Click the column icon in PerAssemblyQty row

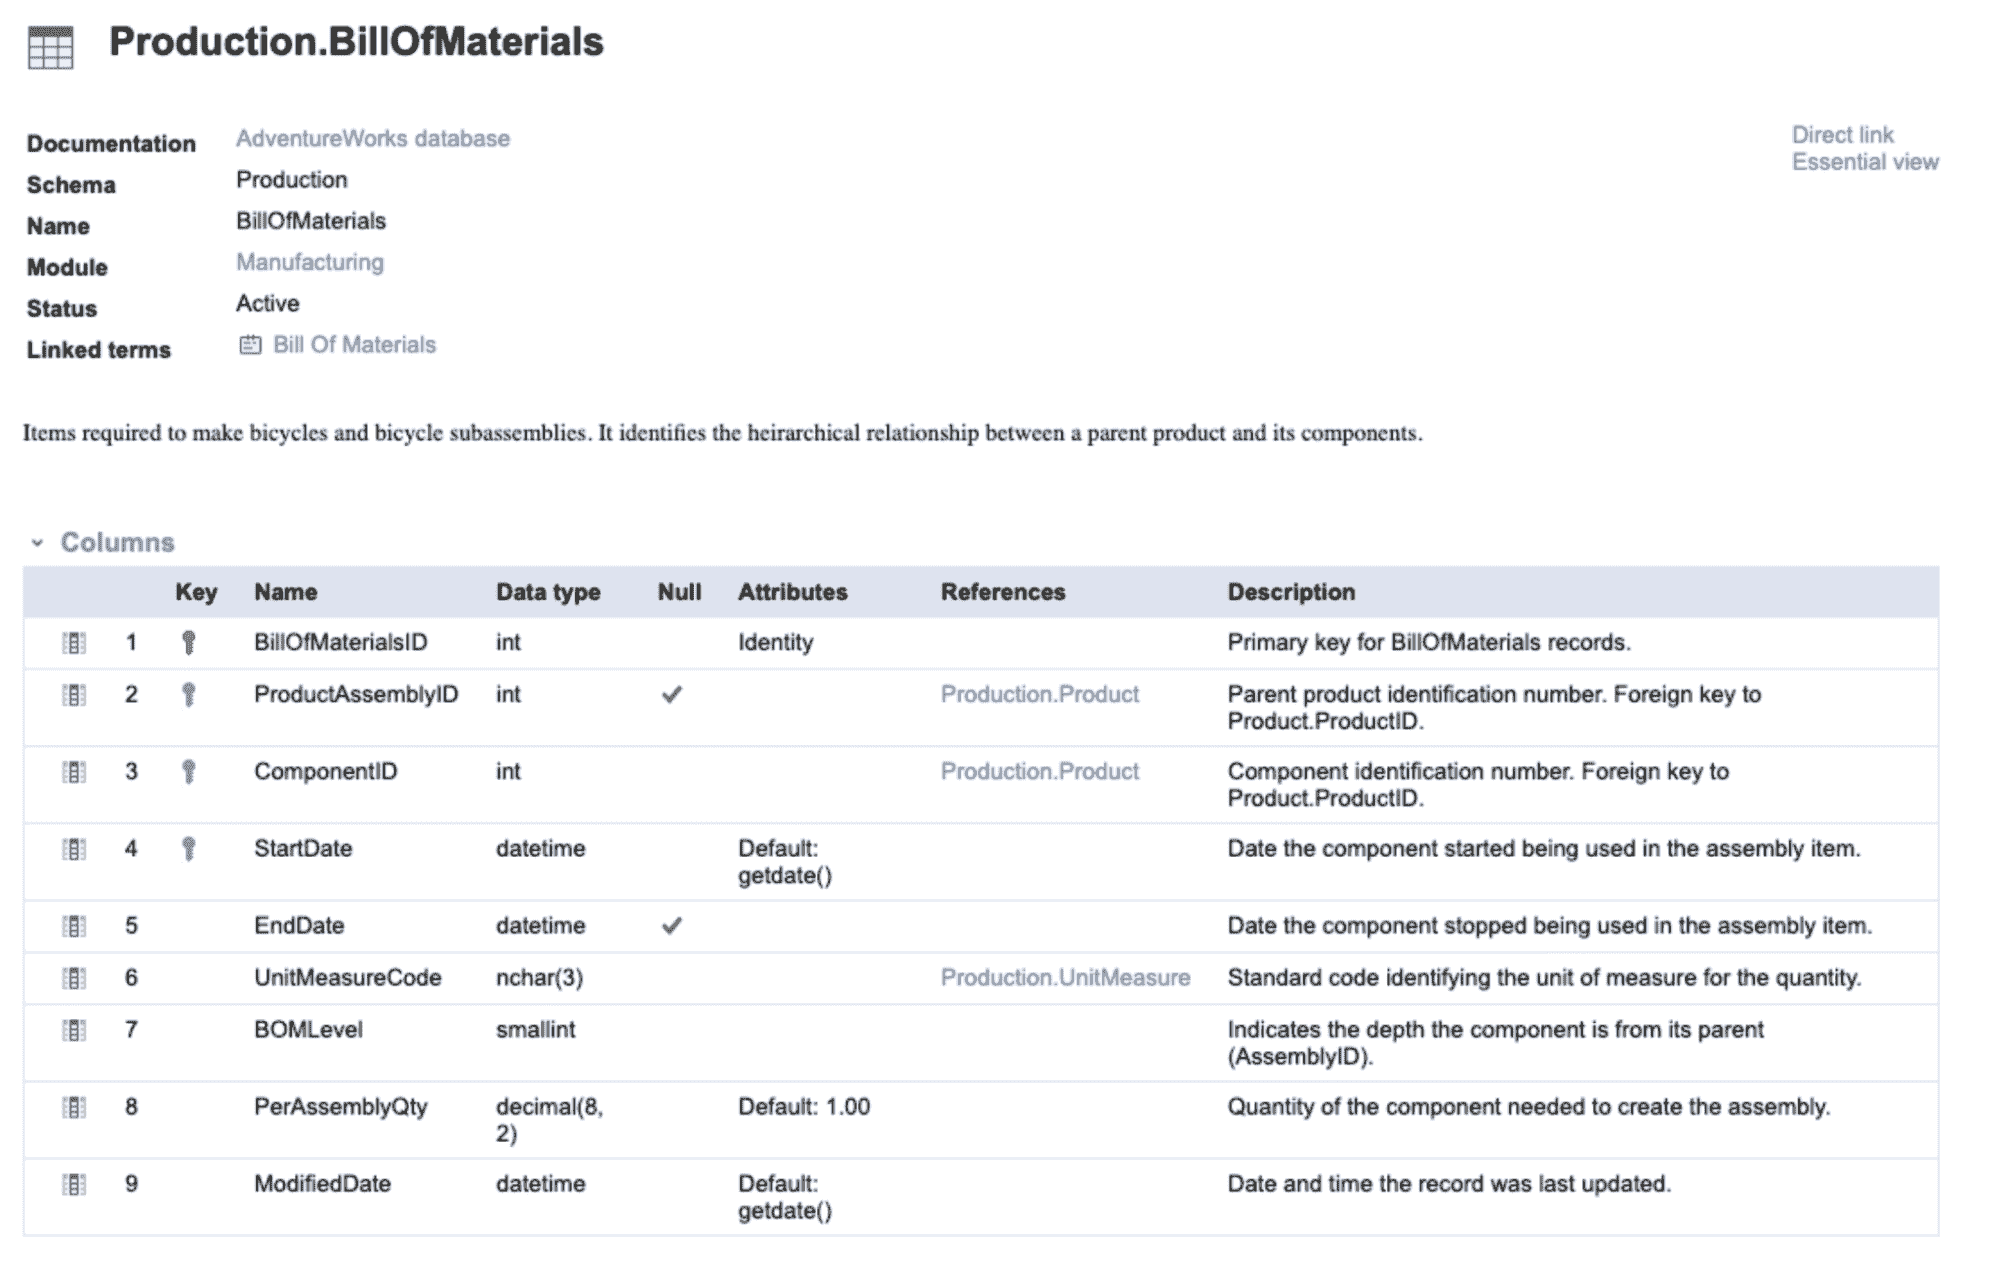[x=74, y=1107]
